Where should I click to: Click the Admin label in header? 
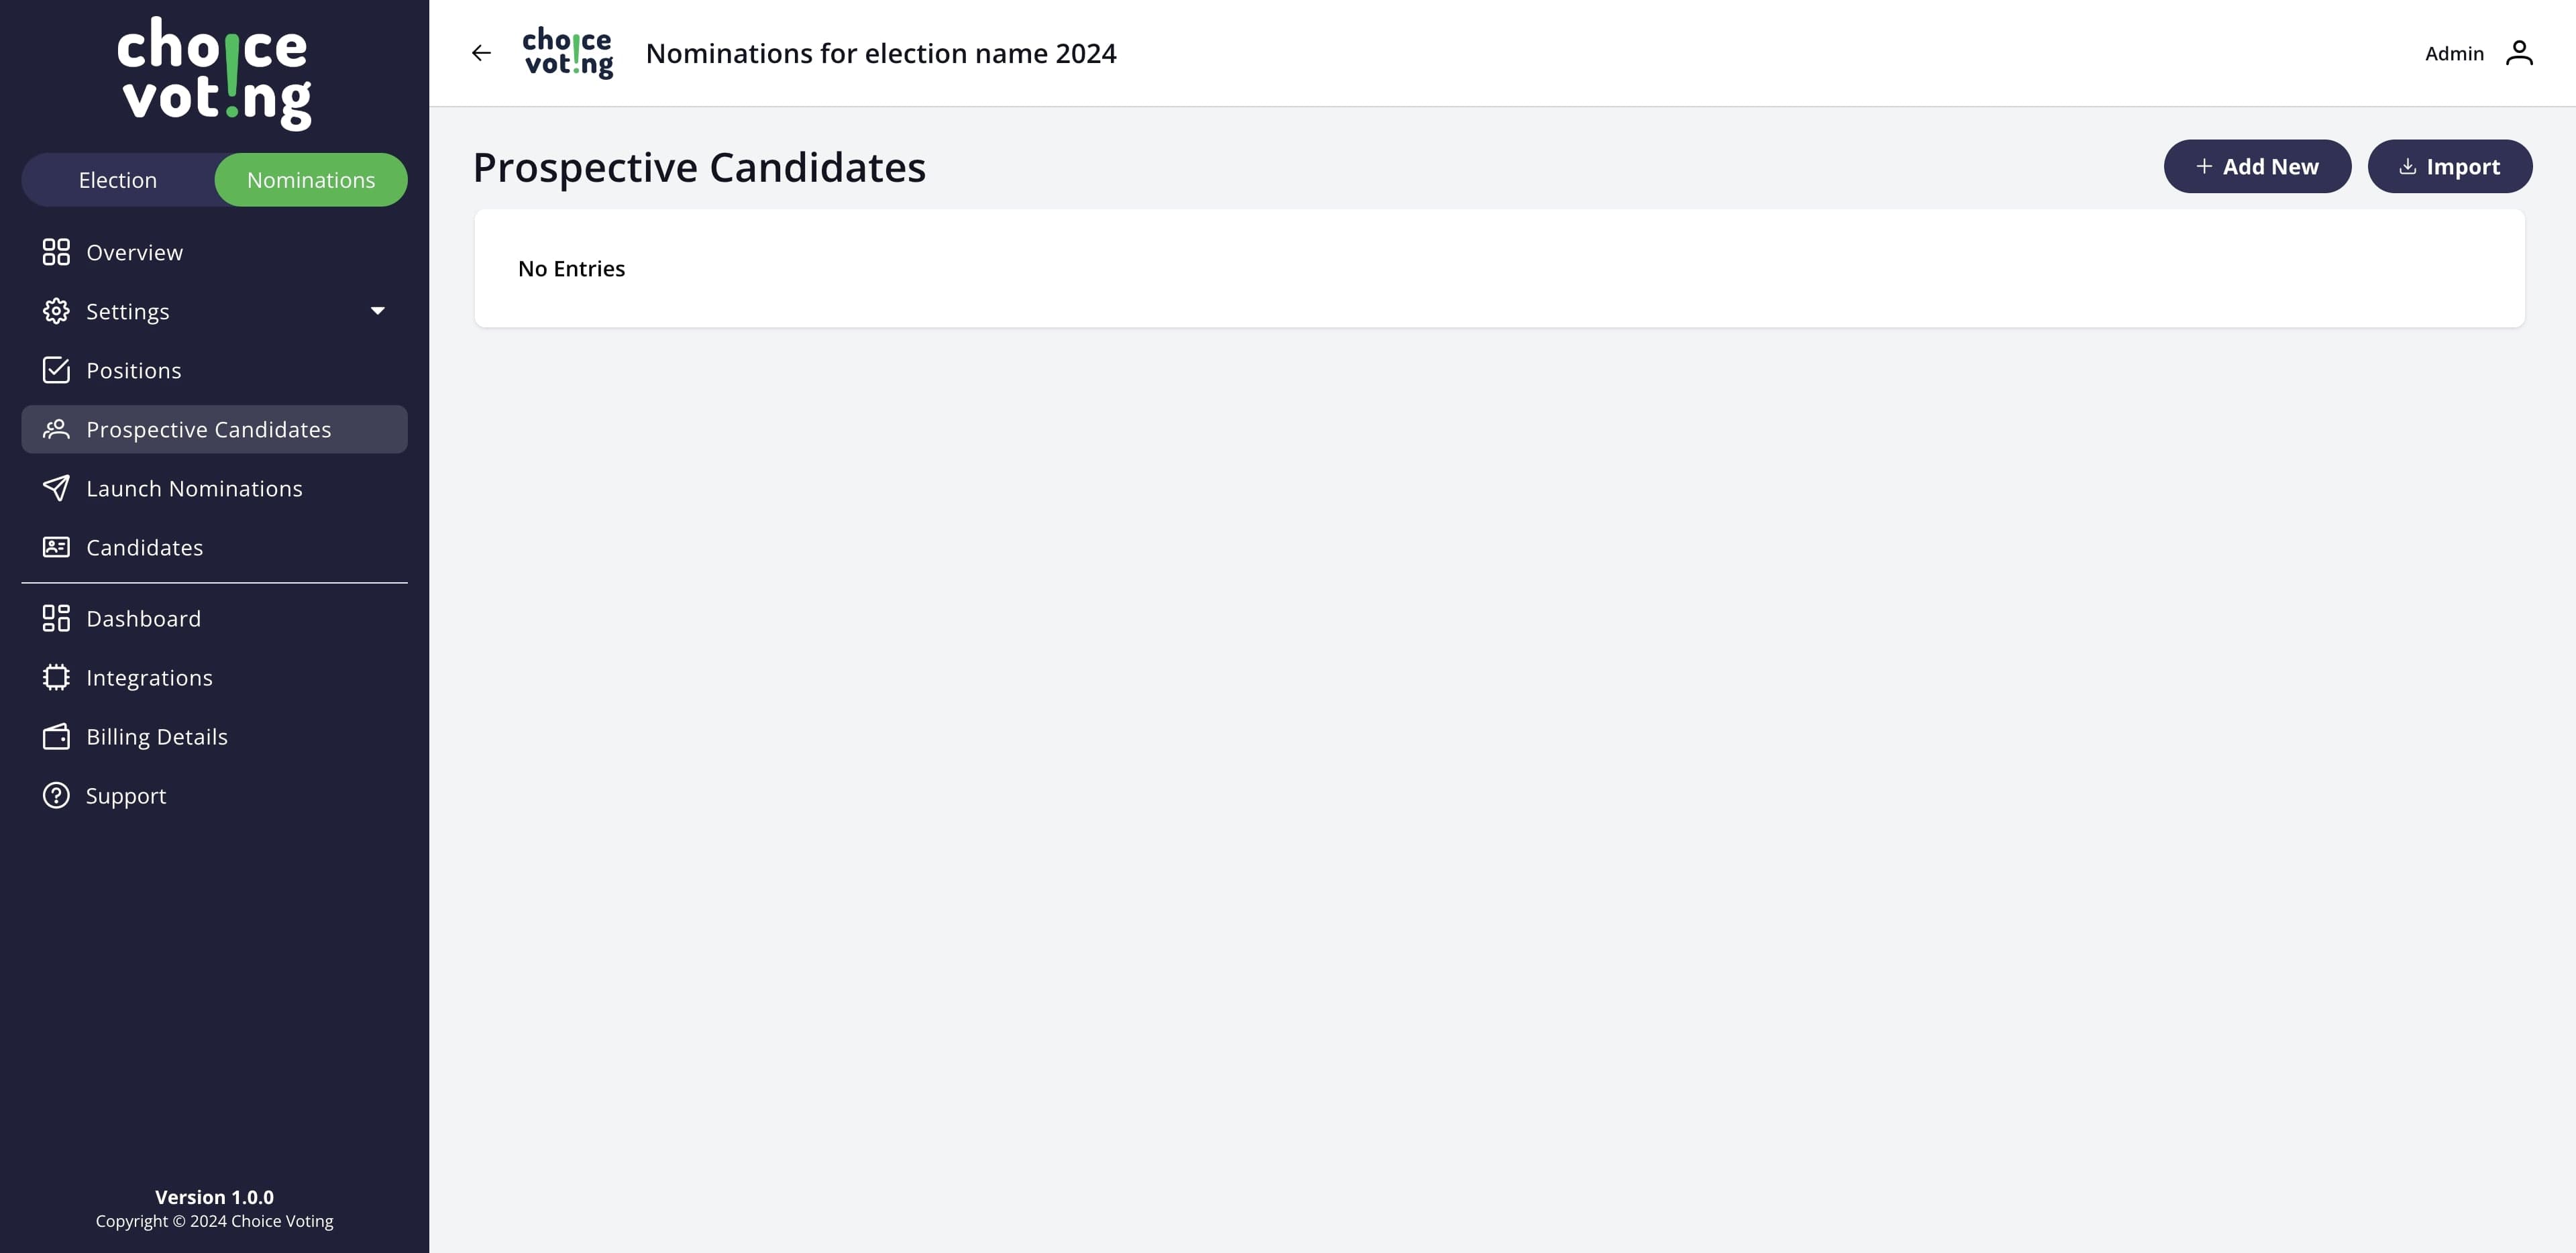point(2454,53)
